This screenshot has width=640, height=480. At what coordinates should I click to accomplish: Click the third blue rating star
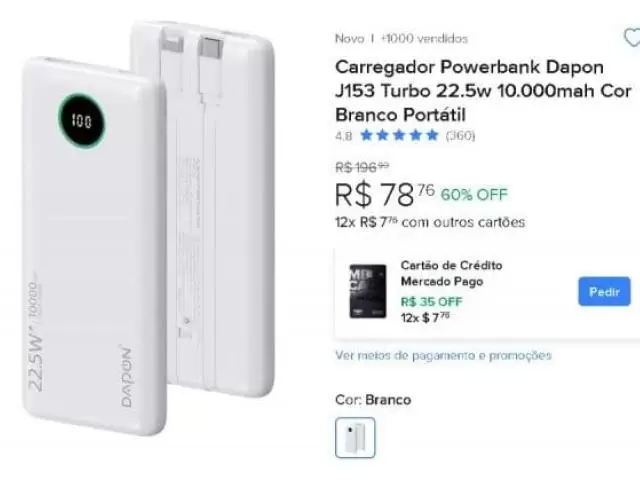(399, 135)
